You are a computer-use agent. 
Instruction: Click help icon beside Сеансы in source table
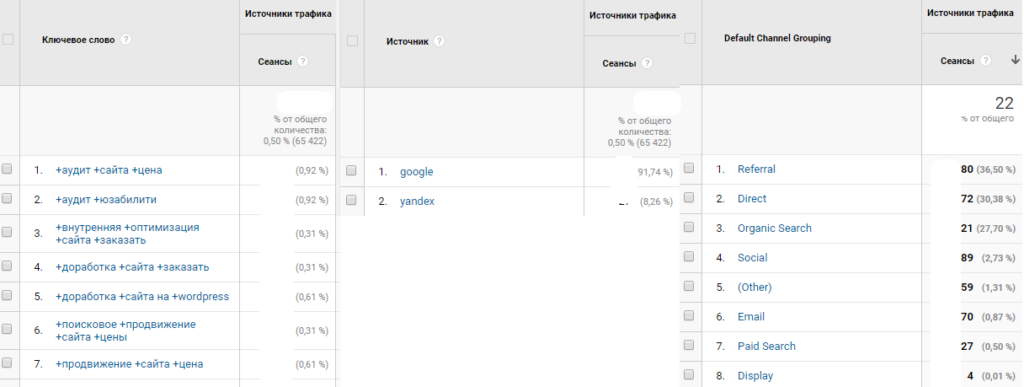coord(647,63)
